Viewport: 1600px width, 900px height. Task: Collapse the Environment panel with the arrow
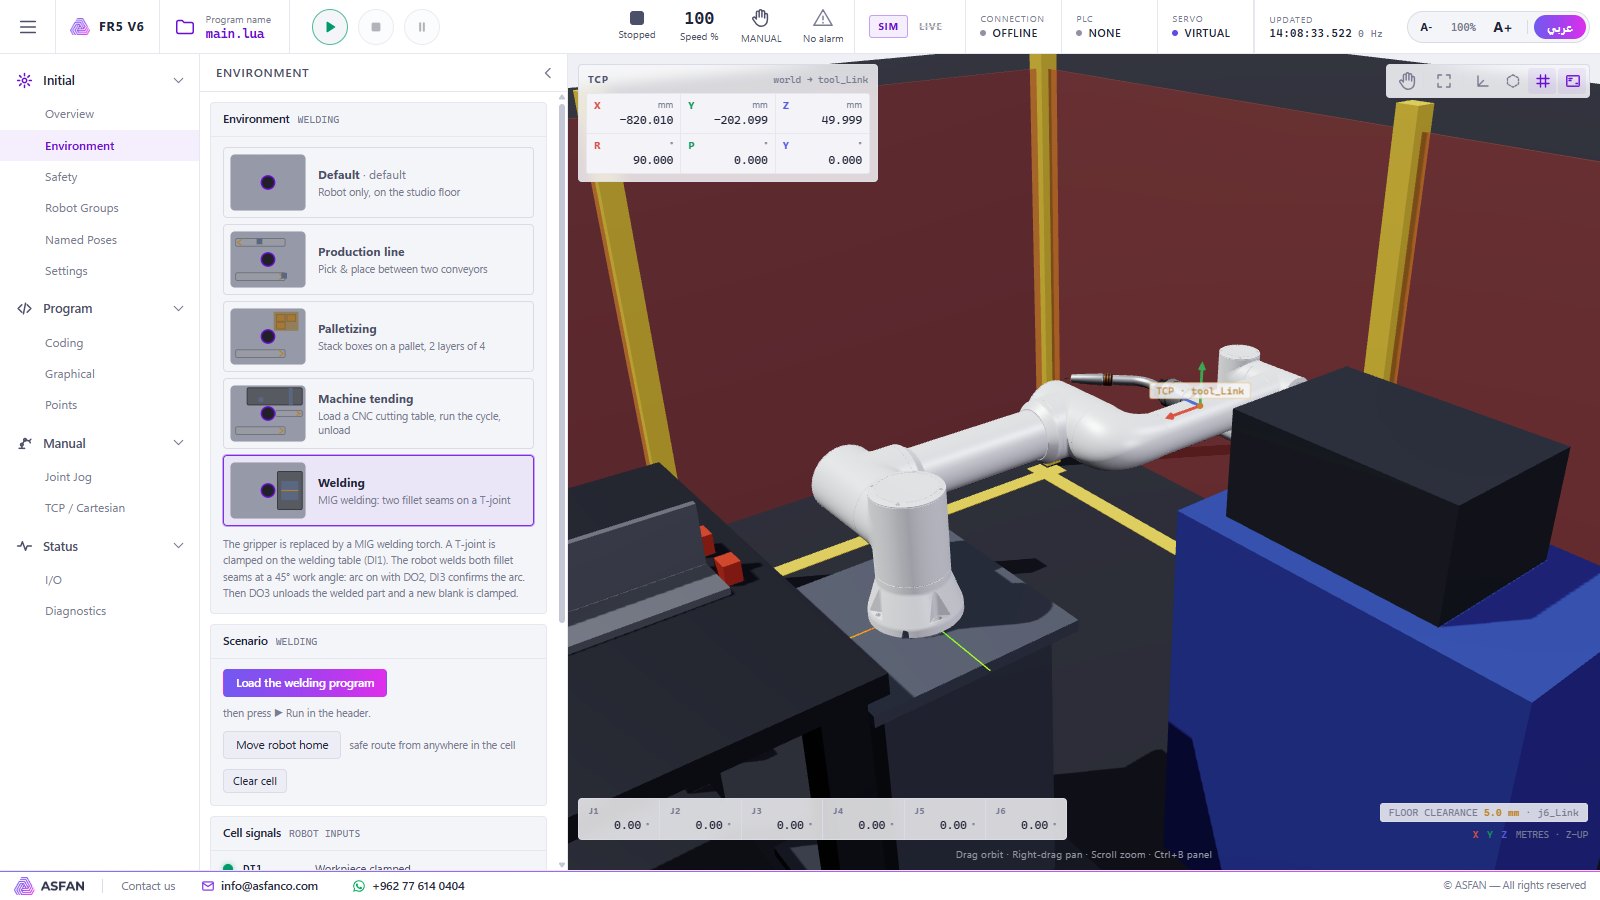tap(547, 73)
